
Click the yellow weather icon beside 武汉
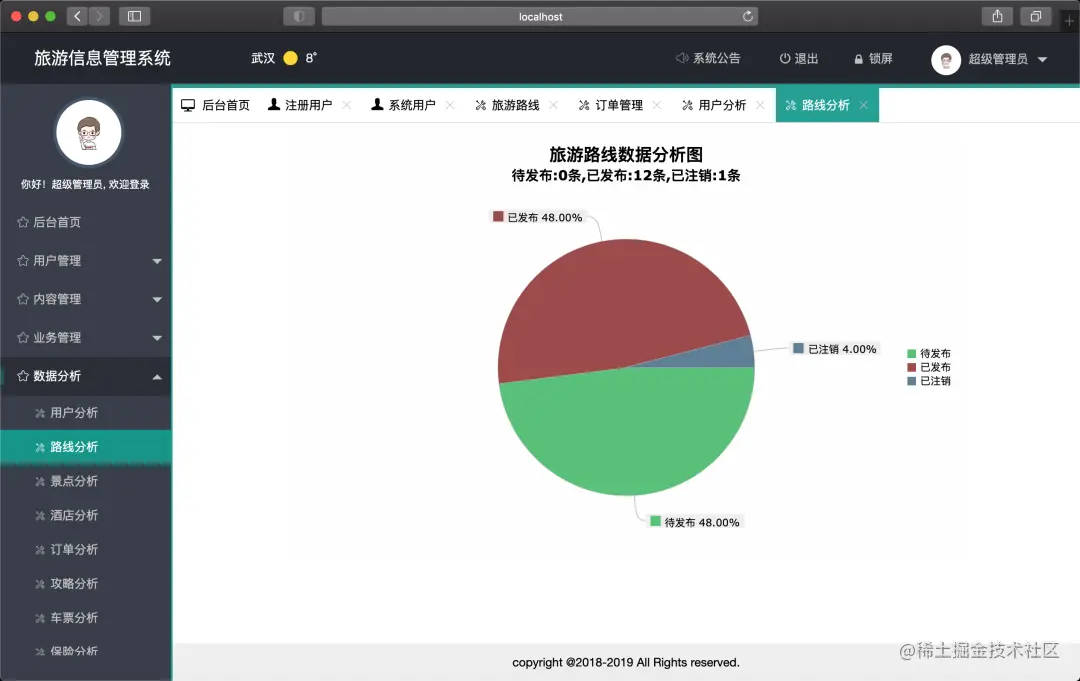[x=290, y=59]
